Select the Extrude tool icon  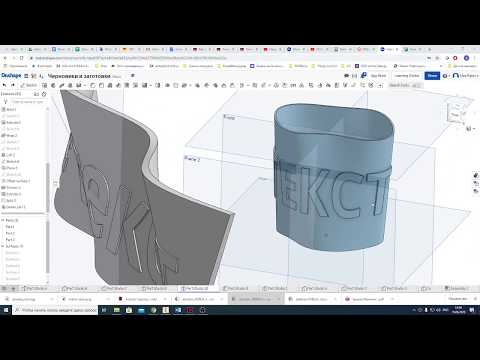(x=44, y=85)
